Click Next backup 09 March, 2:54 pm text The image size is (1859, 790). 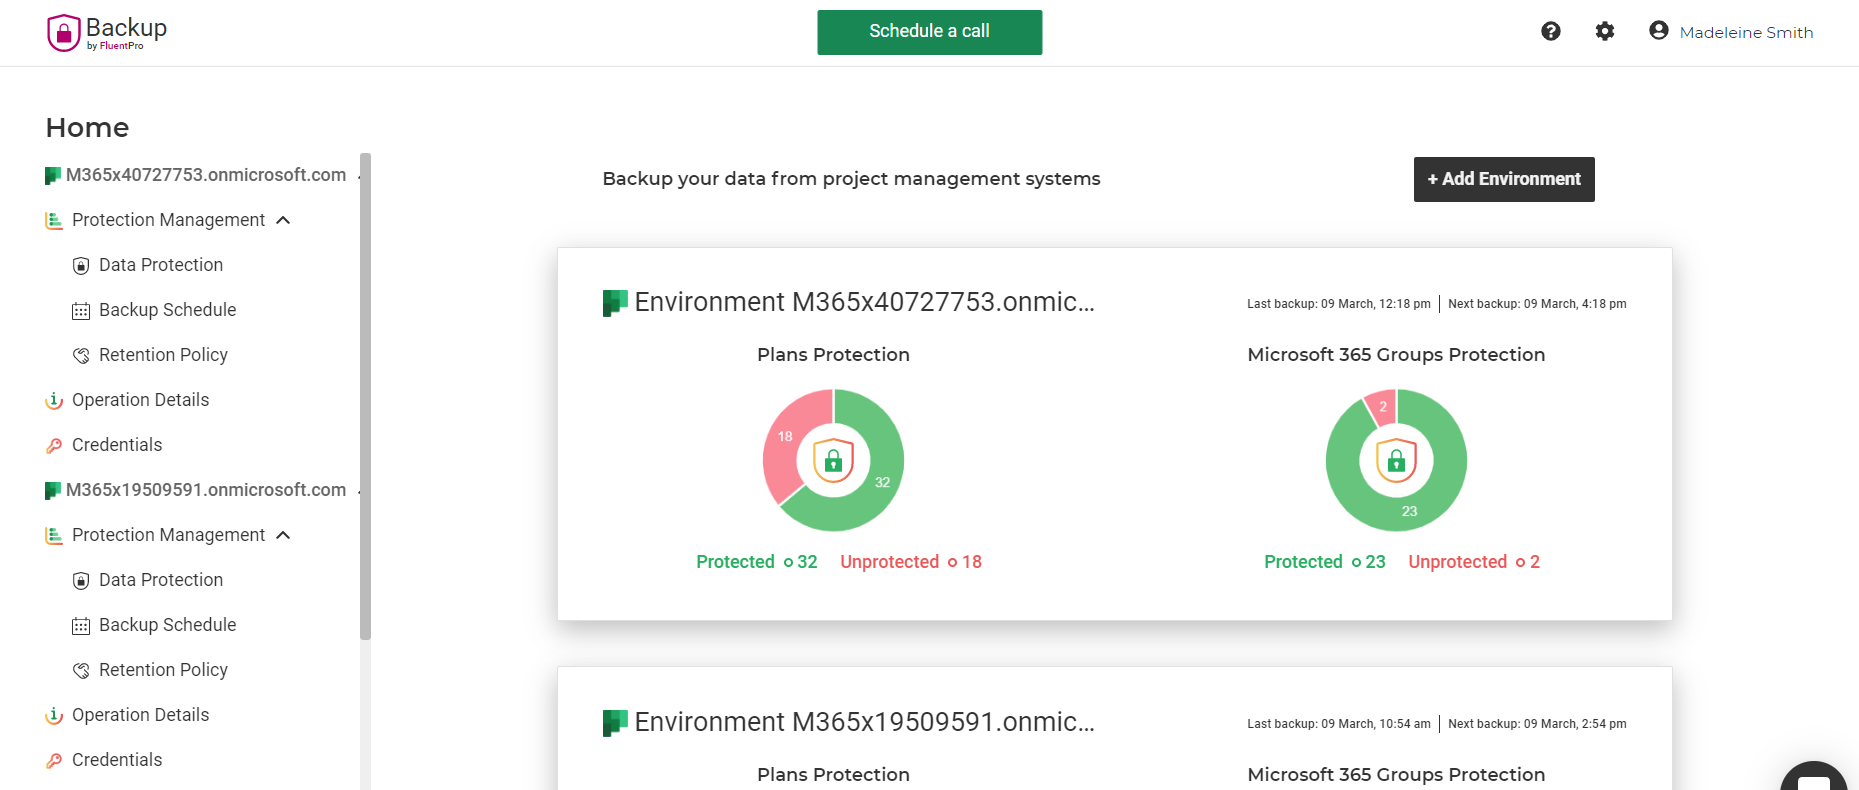(x=1537, y=724)
